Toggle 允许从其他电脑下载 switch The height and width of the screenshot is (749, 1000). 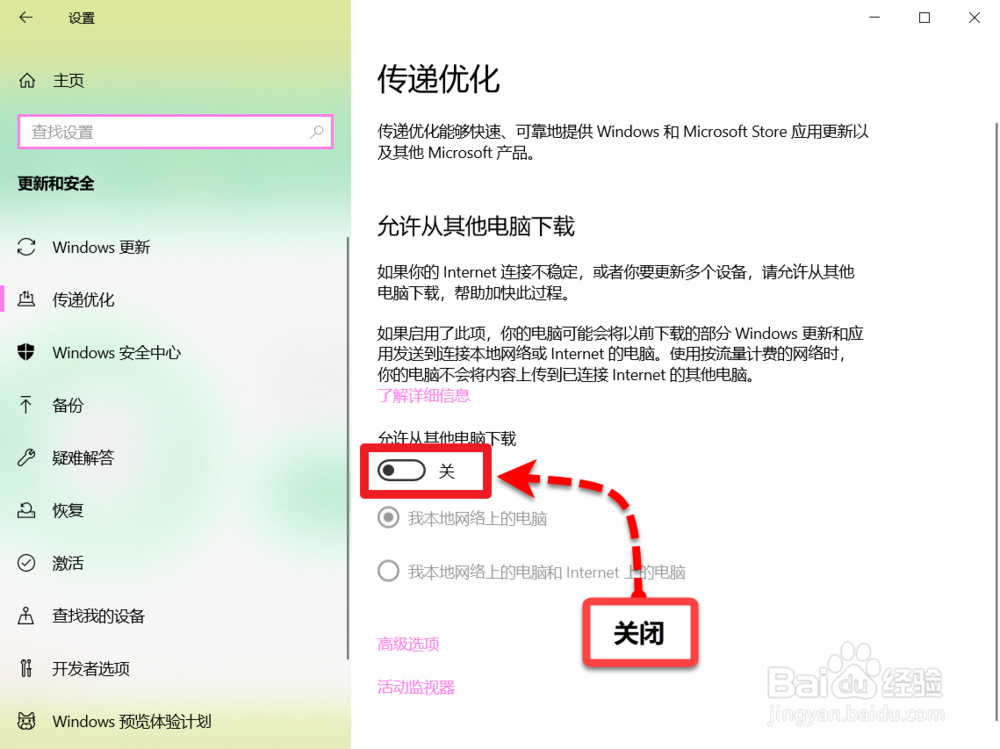[x=401, y=471]
